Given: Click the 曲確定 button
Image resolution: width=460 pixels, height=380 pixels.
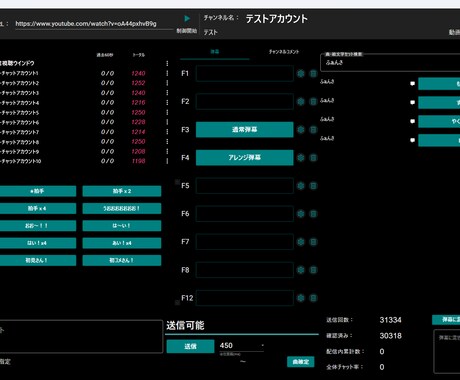Looking at the screenshot, I should pyautogui.click(x=301, y=362).
